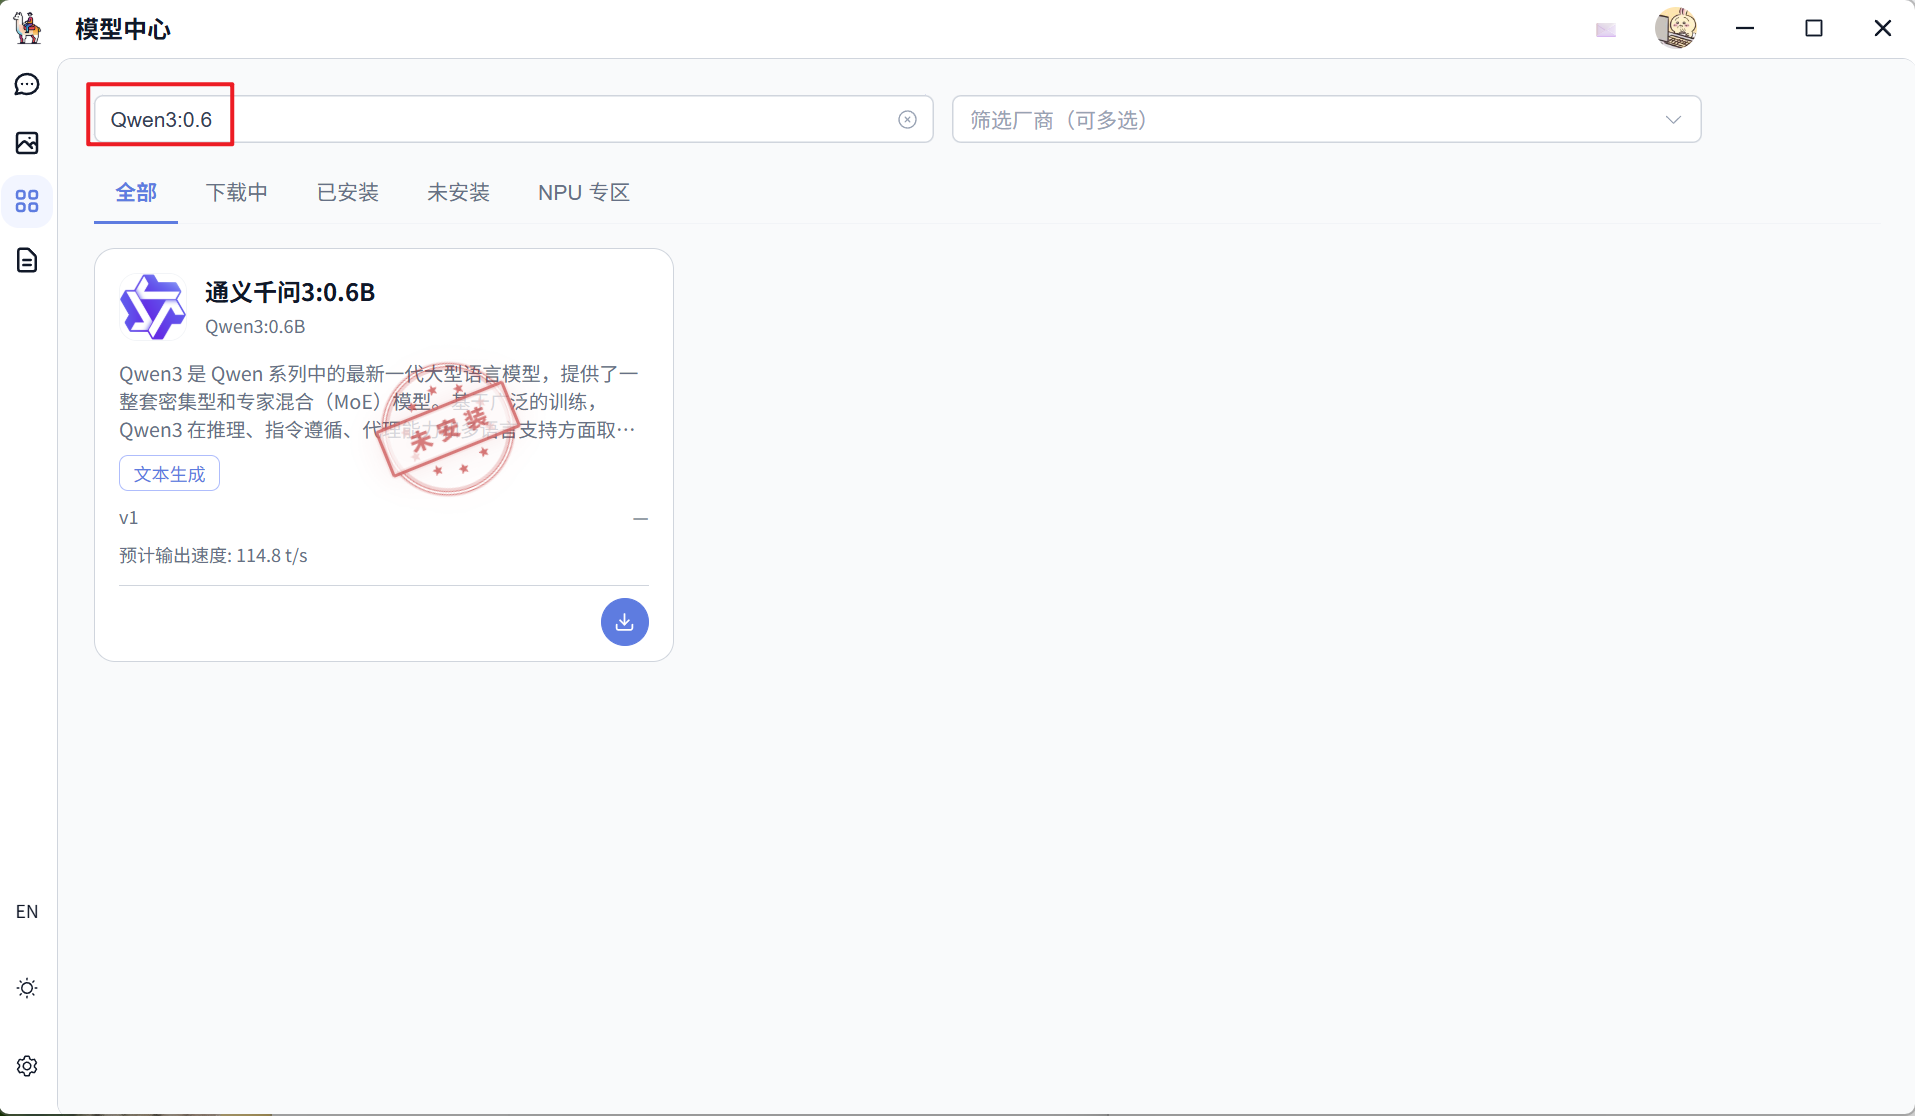Minimize the window
The height and width of the screenshot is (1116, 1915).
coord(1745,28)
